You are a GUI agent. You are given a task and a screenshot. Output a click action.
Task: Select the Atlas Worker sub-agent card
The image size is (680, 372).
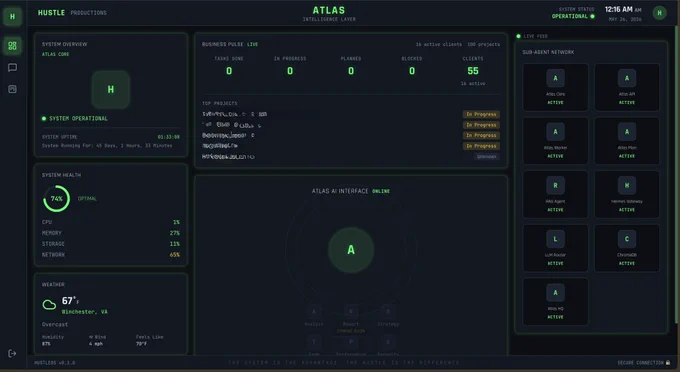(x=556, y=140)
